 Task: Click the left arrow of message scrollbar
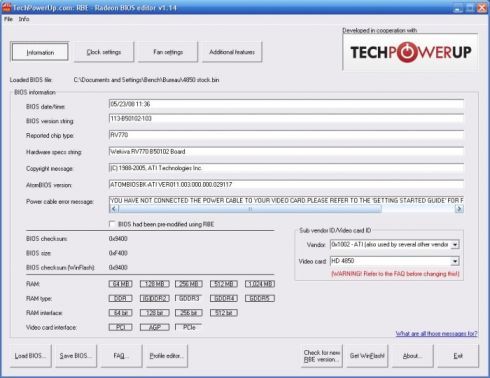coord(114,209)
